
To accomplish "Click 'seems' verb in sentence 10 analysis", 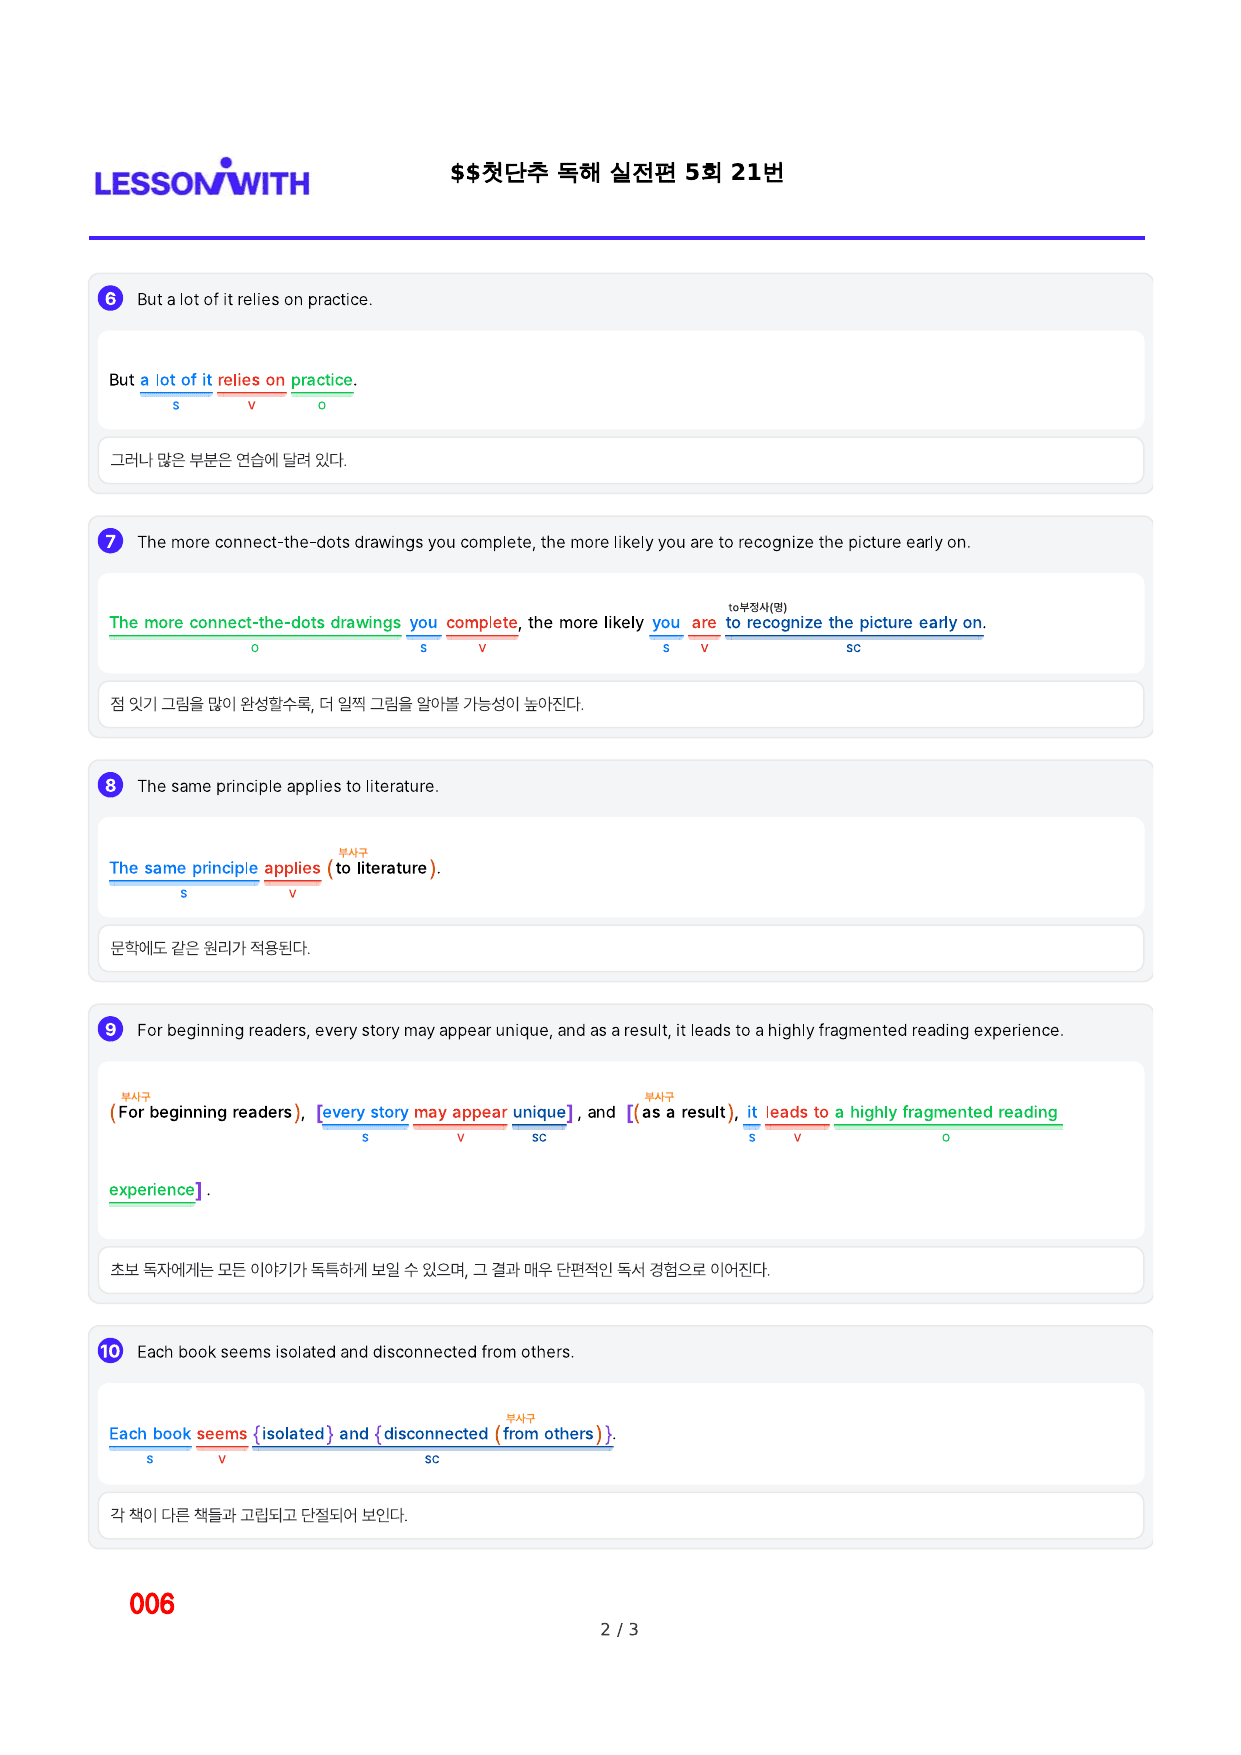I will [222, 1434].
